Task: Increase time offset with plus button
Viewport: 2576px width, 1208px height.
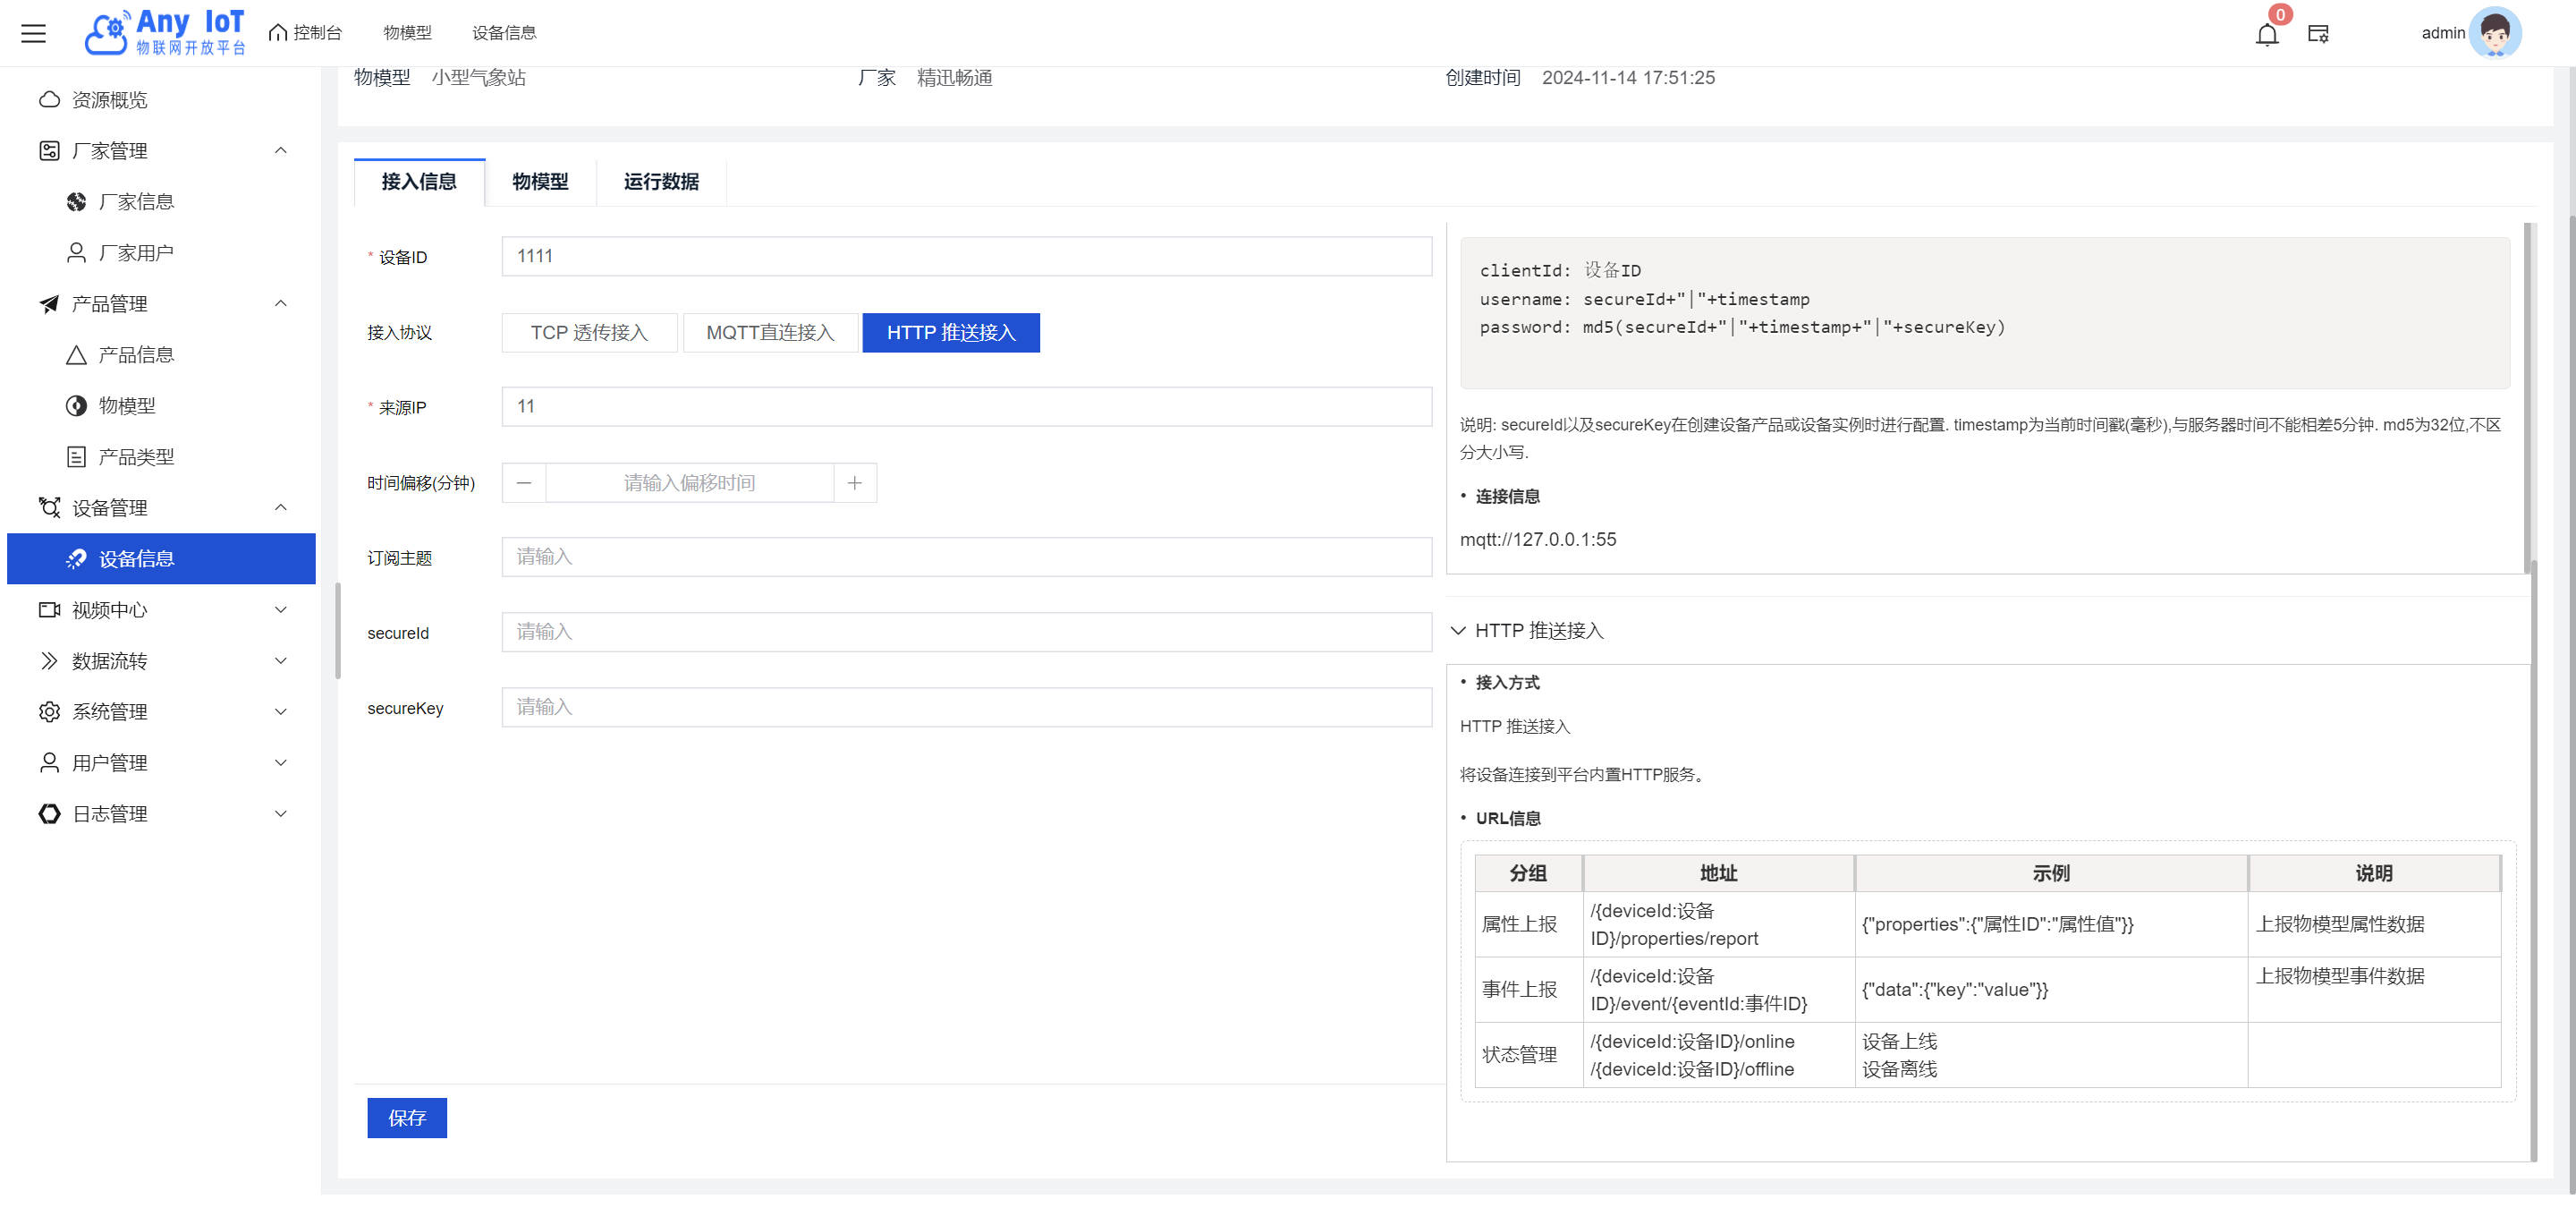Action: pos(854,483)
